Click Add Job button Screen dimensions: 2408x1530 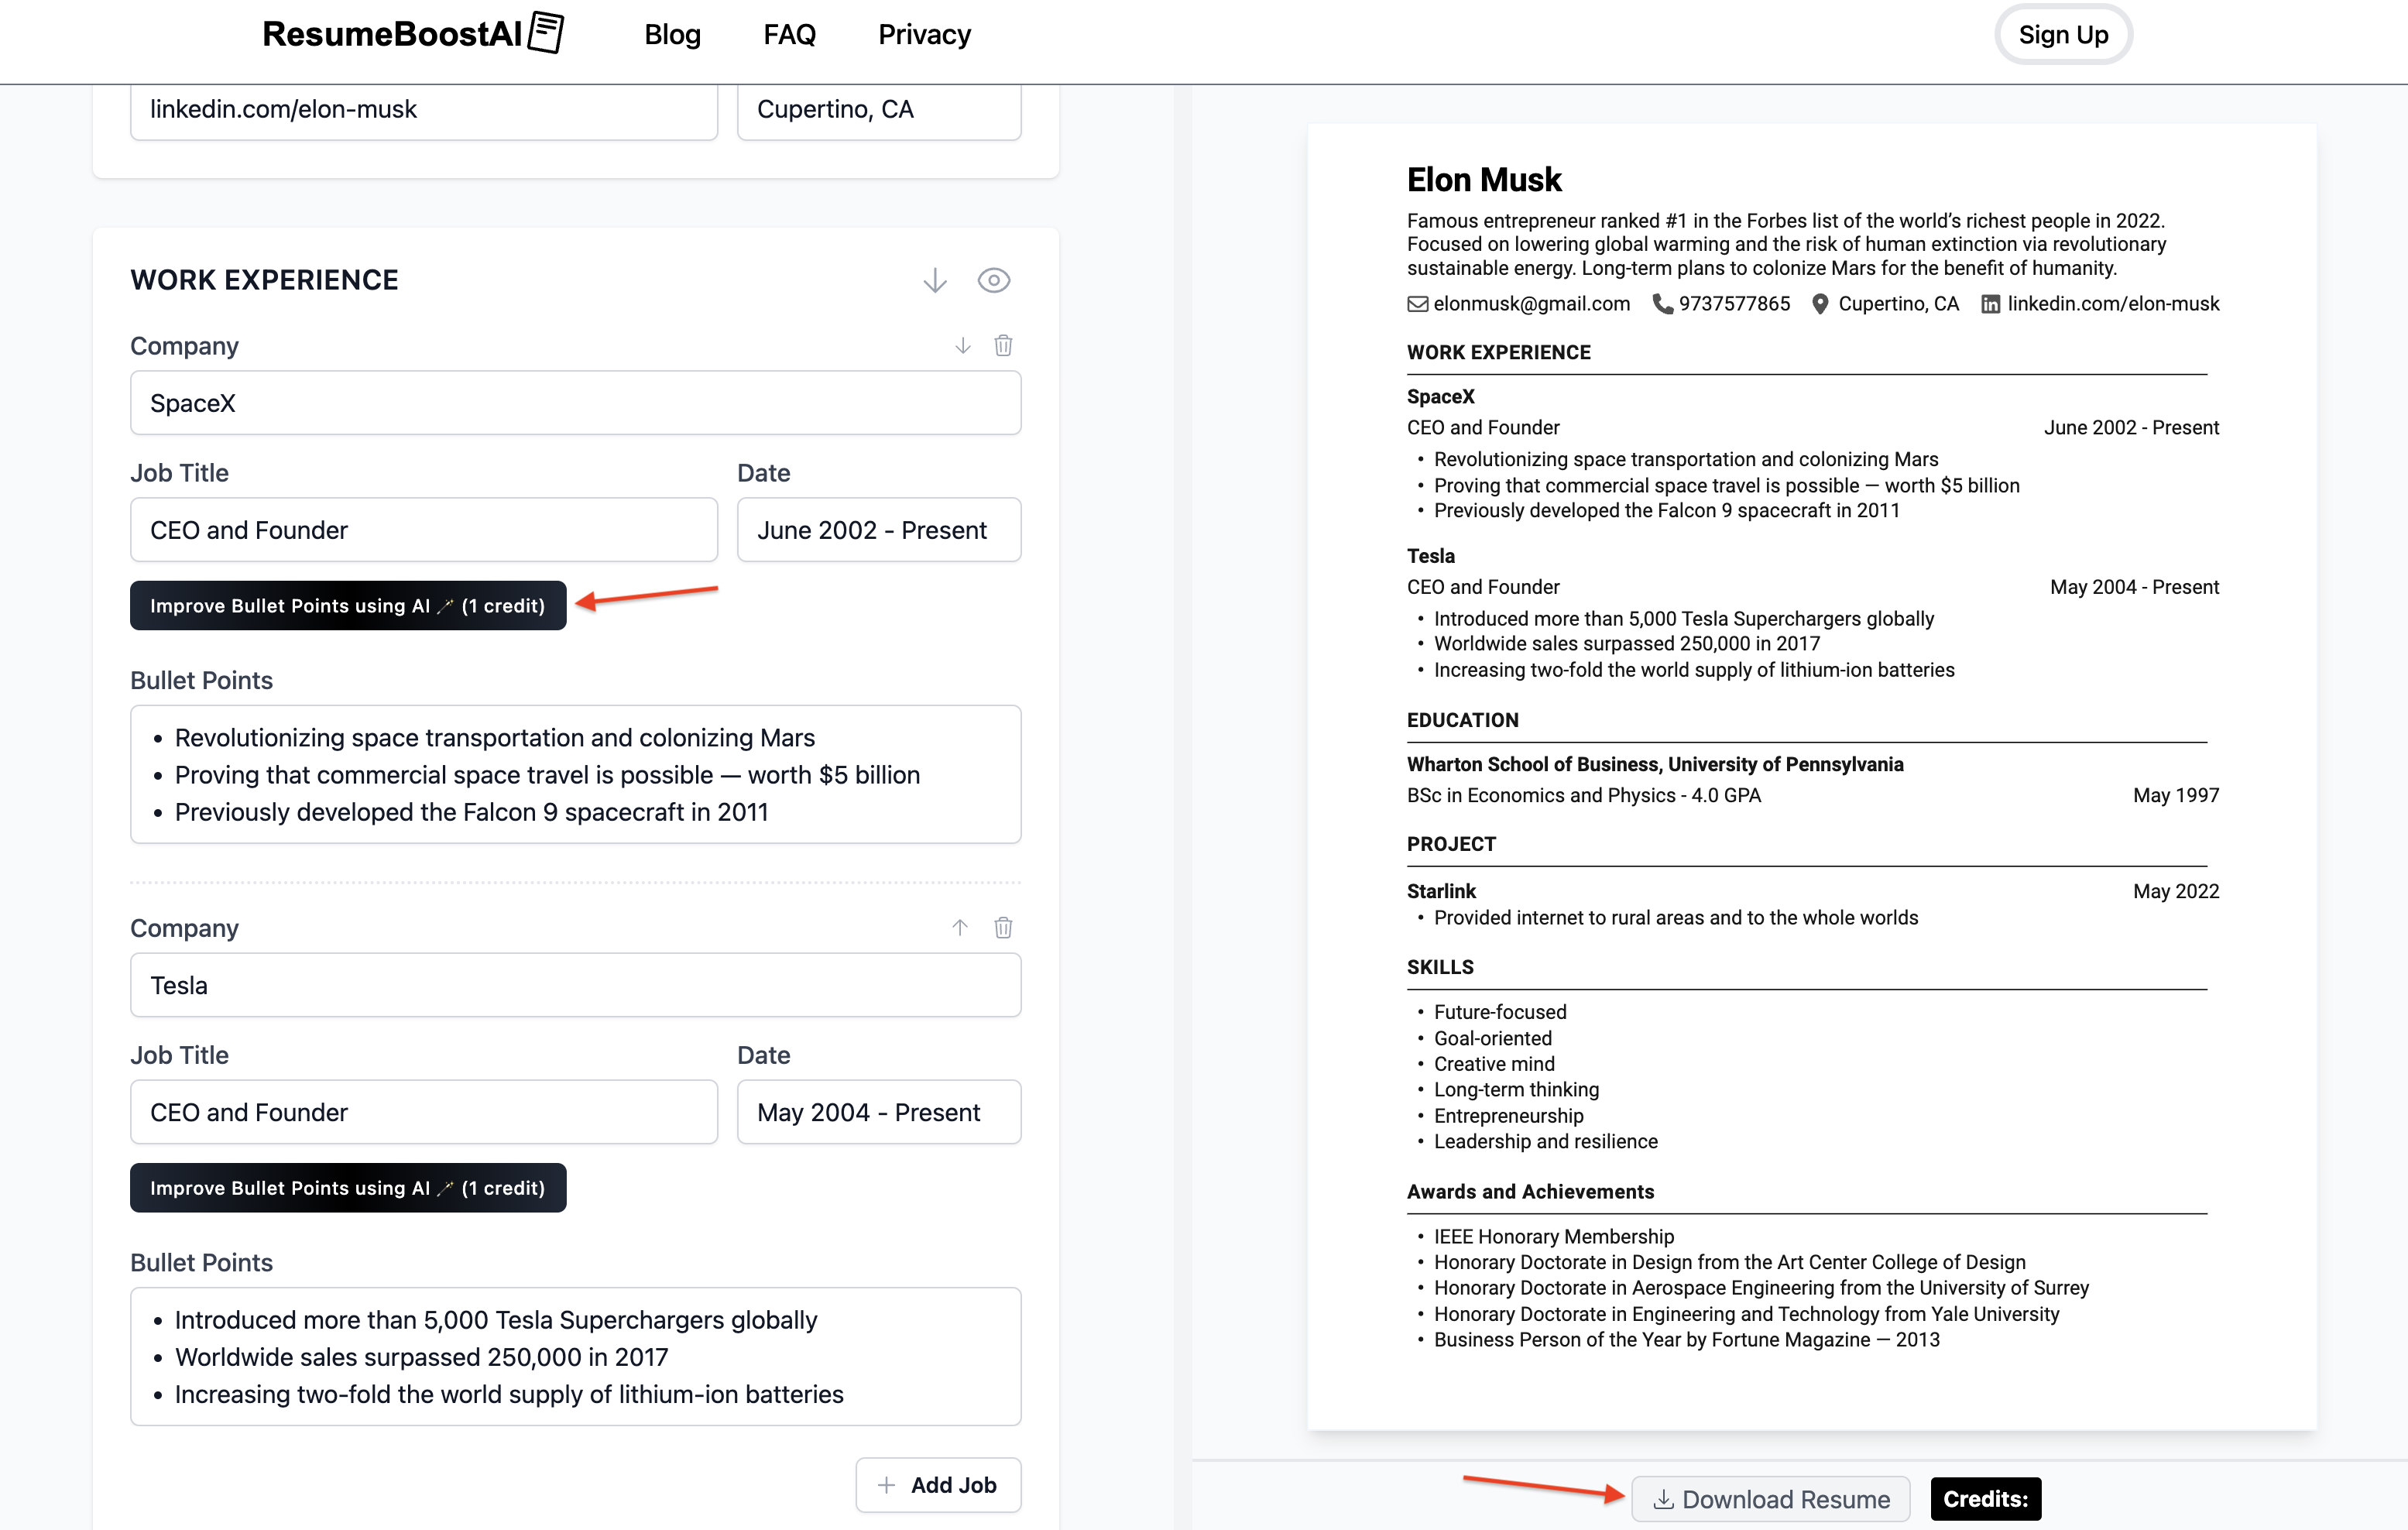point(937,1484)
